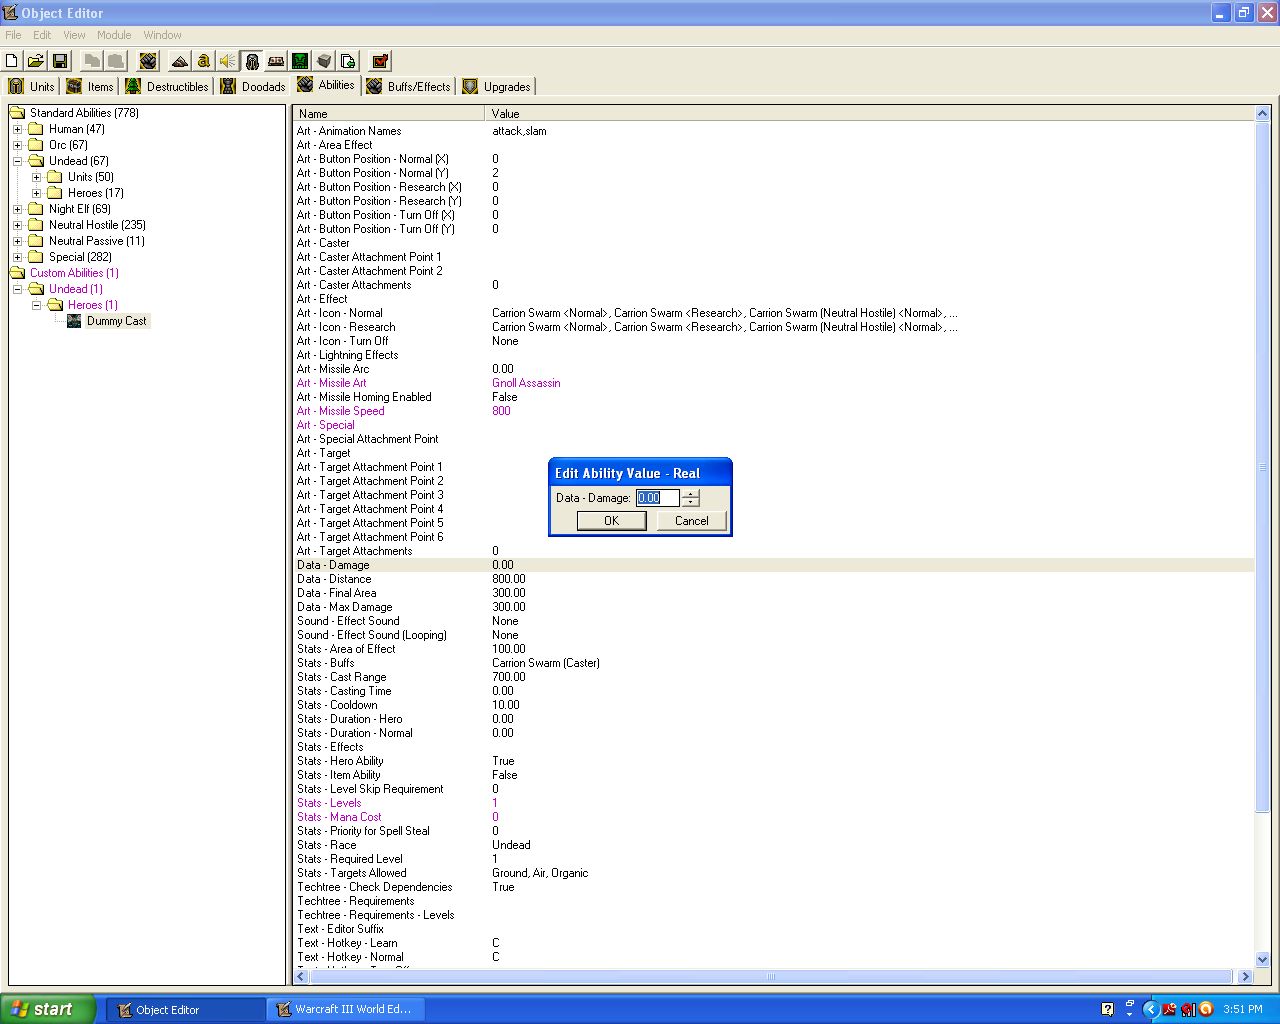The width and height of the screenshot is (1280, 1024).
Task: Open the File menu
Action: (x=13, y=35)
